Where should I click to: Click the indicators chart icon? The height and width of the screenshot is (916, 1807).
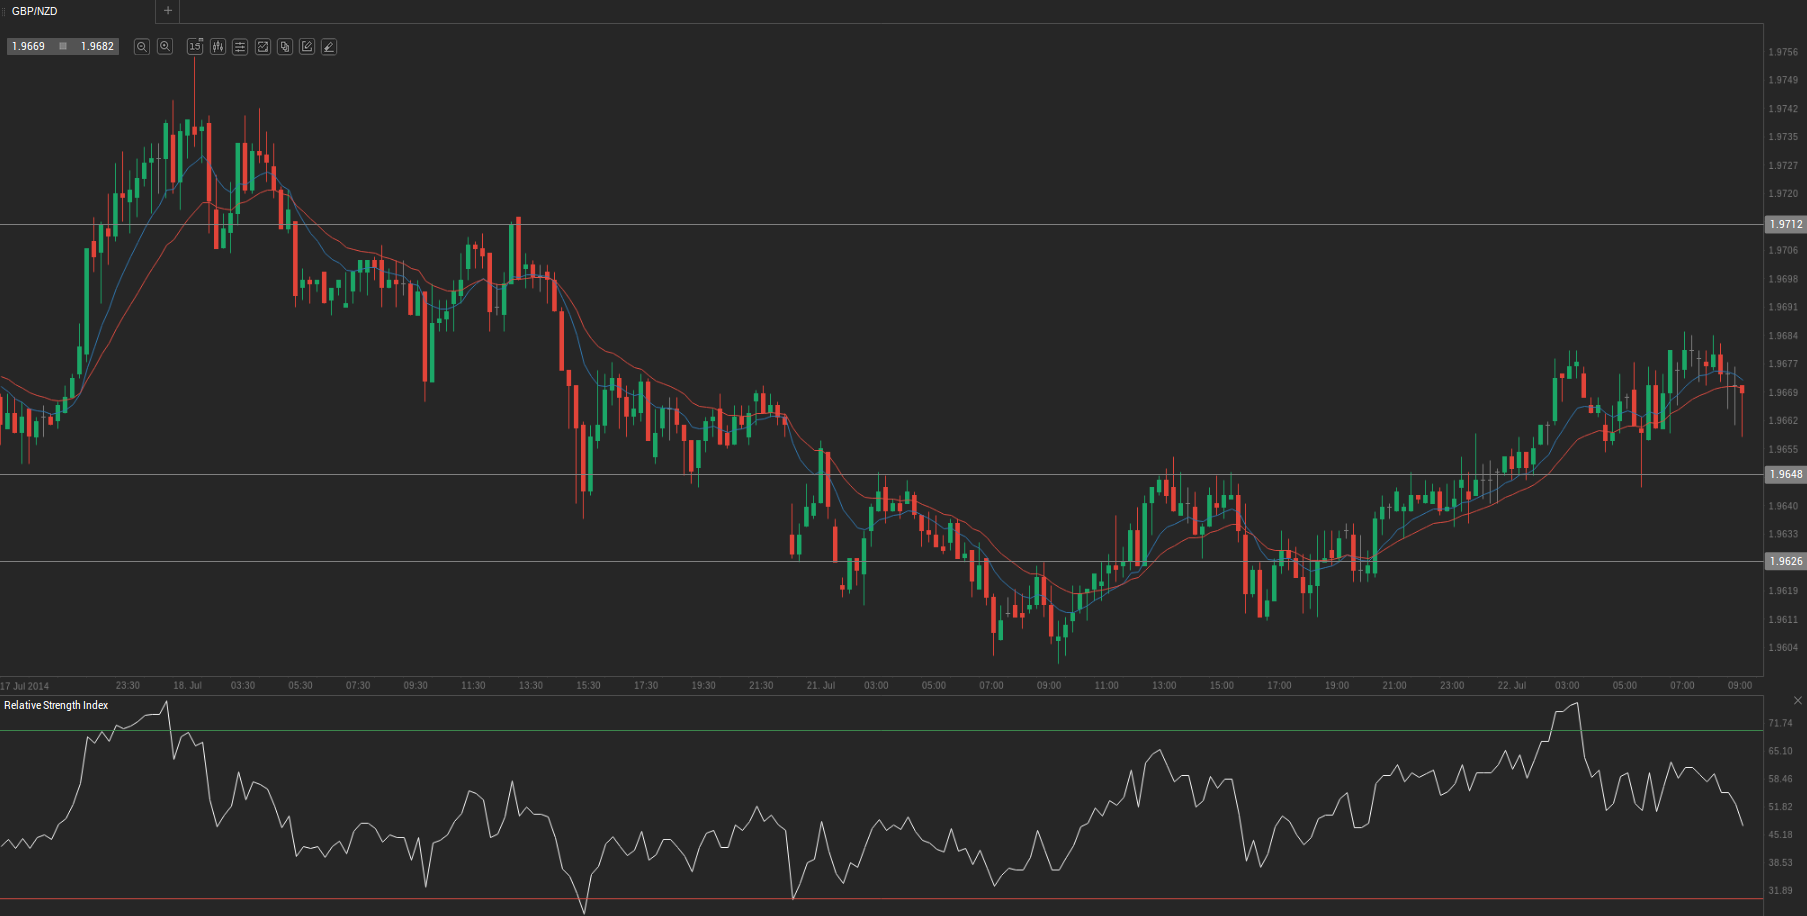pos(263,47)
